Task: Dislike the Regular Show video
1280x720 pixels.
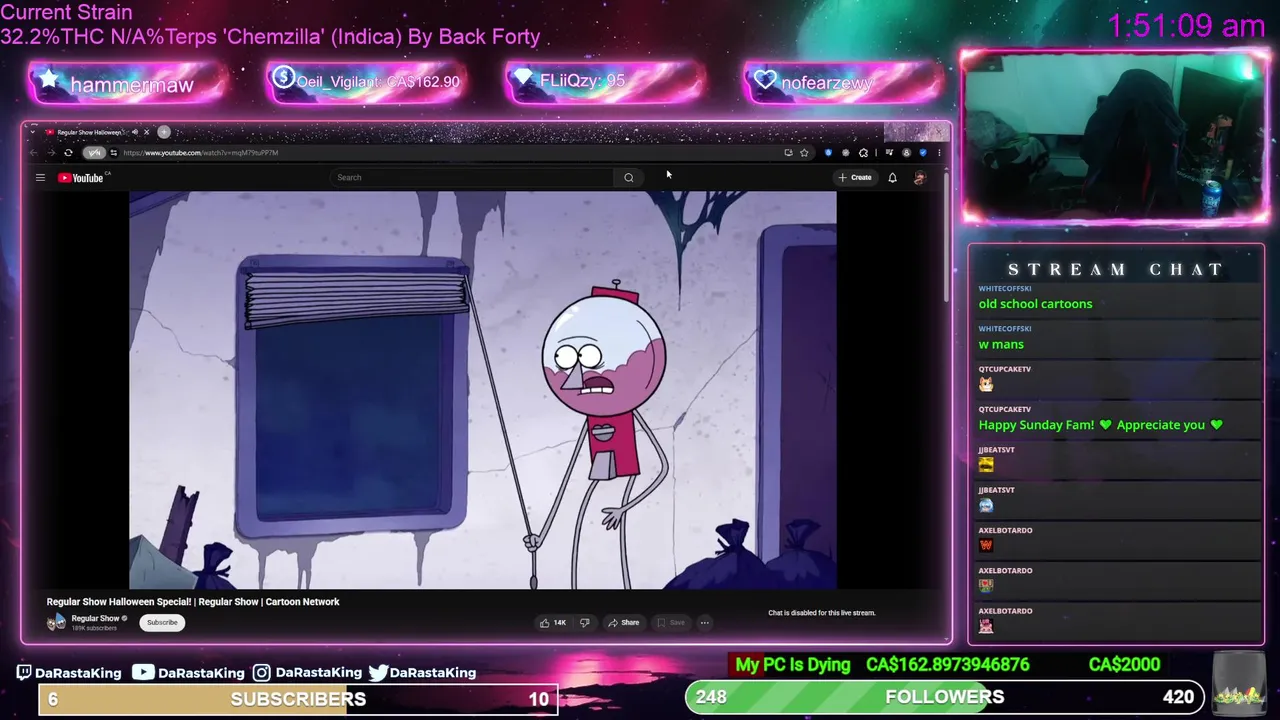Action: click(585, 622)
